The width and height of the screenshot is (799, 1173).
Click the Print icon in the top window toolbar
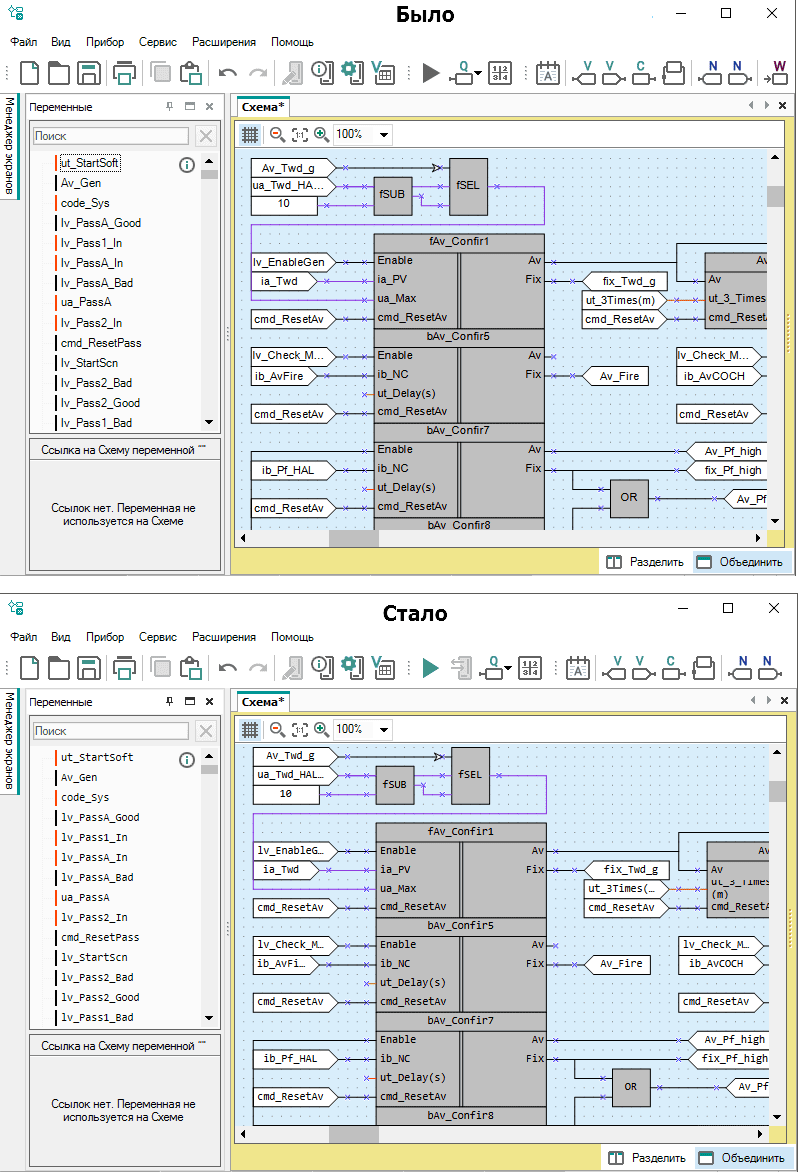125,73
